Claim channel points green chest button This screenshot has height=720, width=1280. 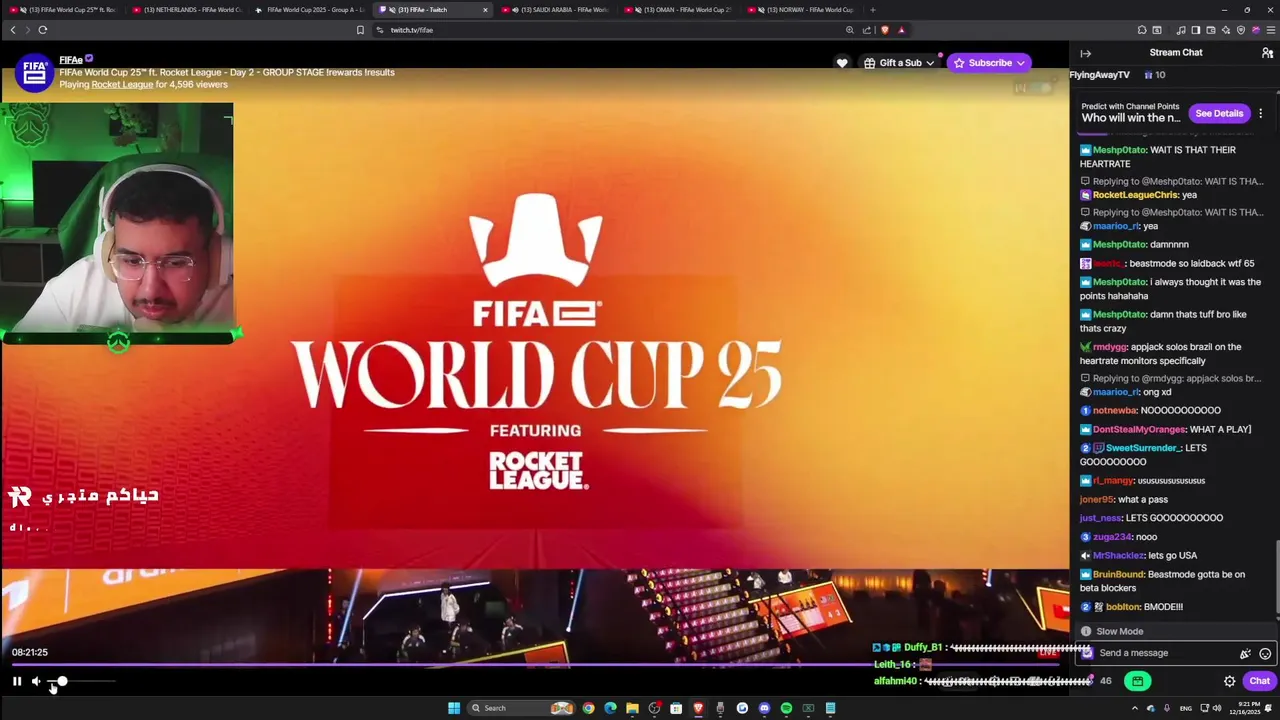point(1137,681)
